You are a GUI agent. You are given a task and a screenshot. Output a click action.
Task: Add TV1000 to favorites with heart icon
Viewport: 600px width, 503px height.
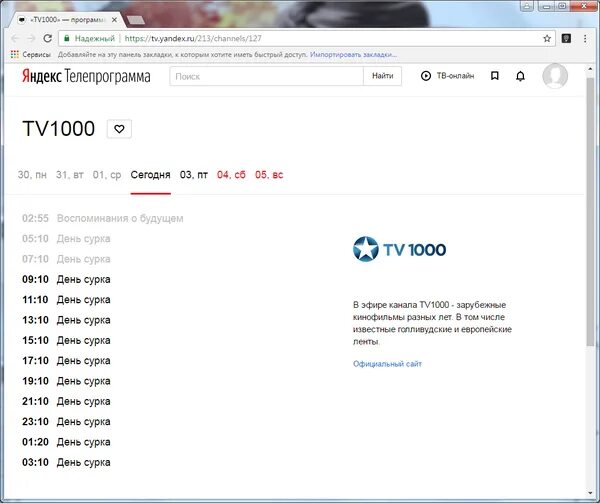coord(119,129)
